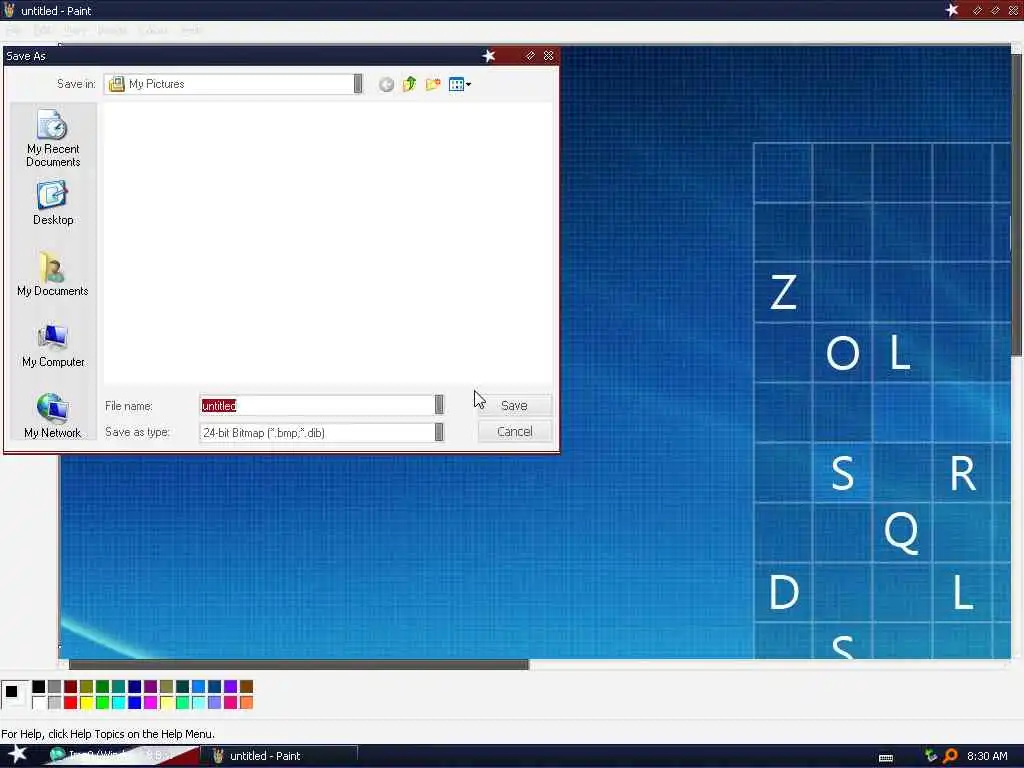Pick the black color swatch
1024x768 pixels.
(39, 686)
